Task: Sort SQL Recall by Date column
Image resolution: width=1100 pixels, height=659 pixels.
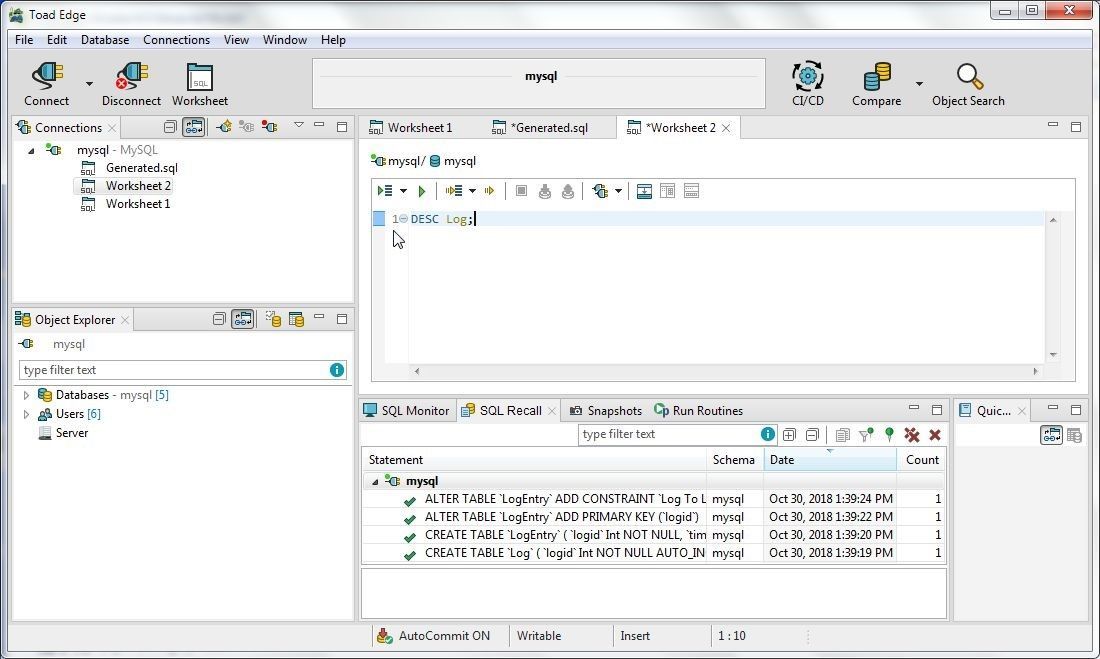Action: click(830, 460)
